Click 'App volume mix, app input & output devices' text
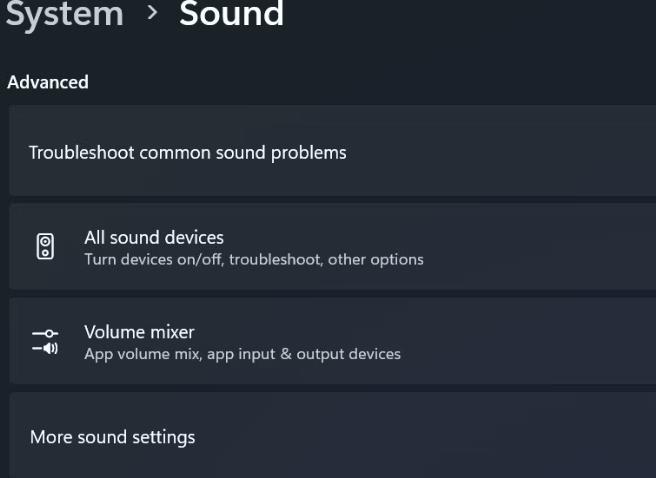Image resolution: width=656 pixels, height=478 pixels. point(243,354)
